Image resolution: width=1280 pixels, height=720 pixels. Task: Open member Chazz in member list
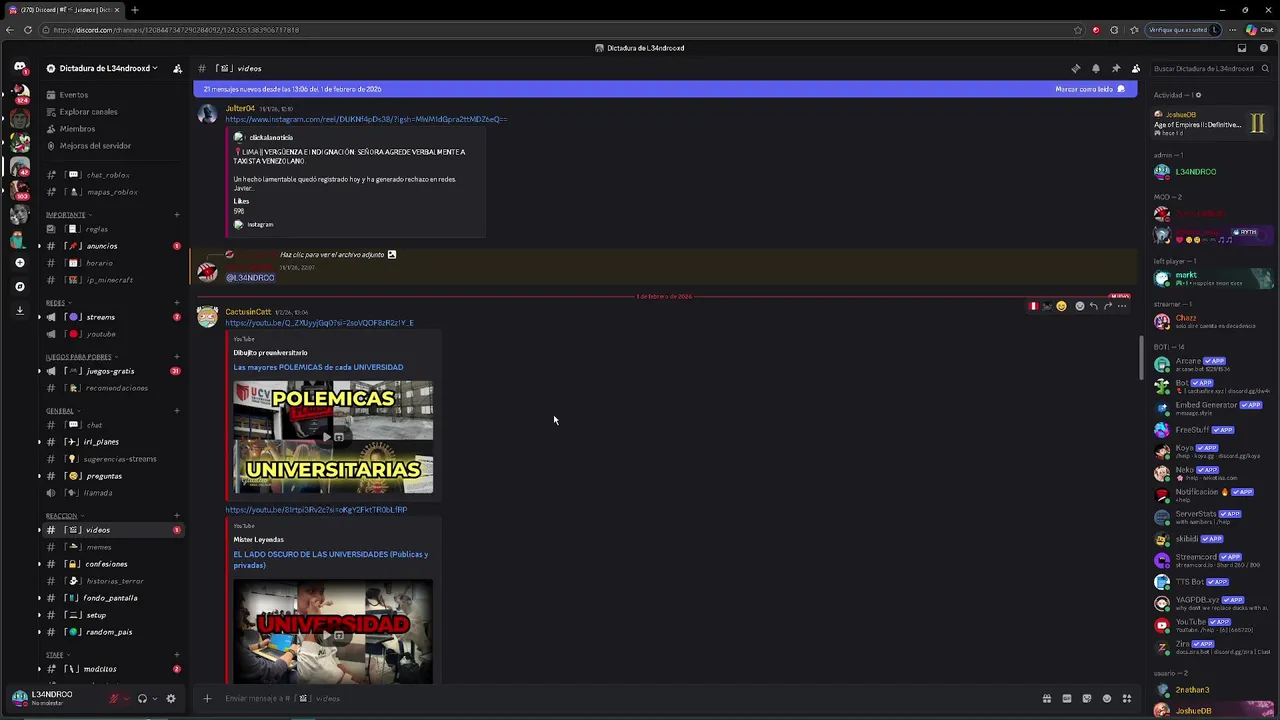[x=1212, y=321]
